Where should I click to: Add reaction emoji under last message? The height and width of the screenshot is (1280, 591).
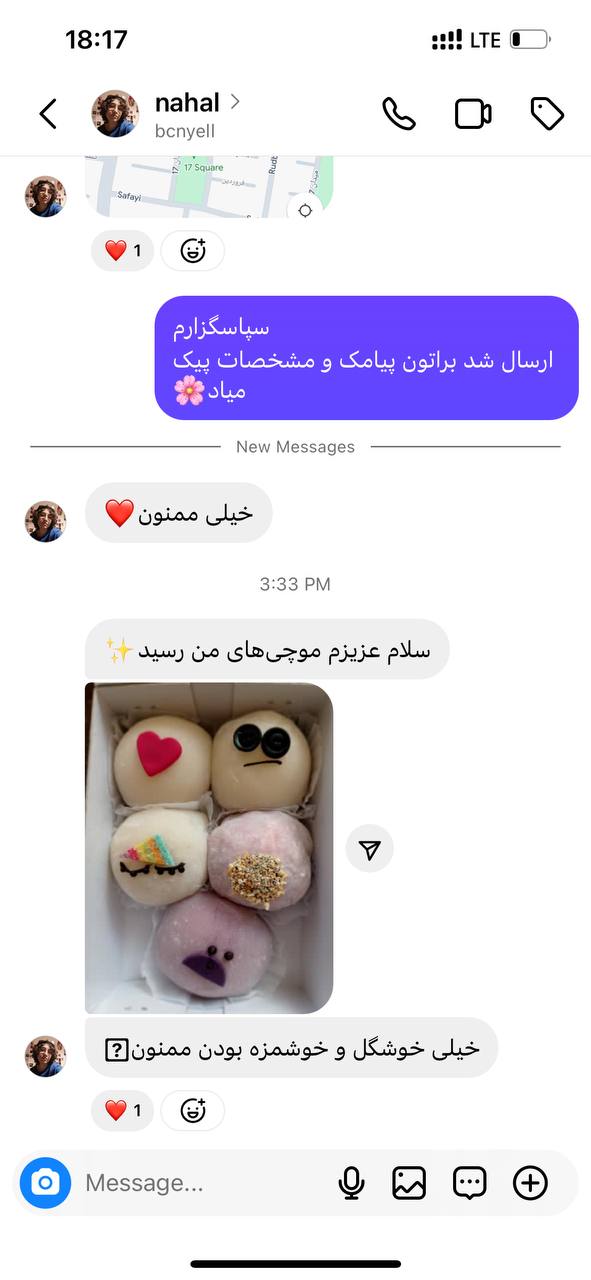(x=193, y=1110)
